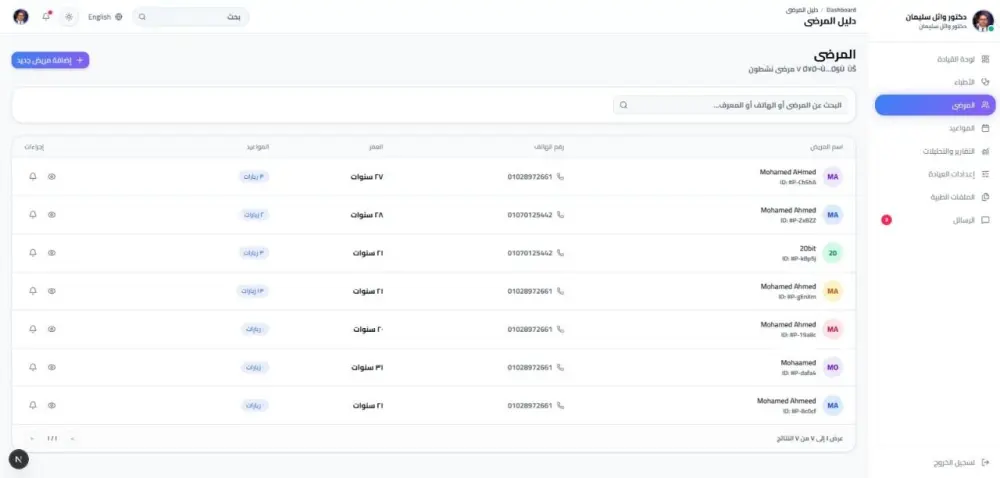Click phone icon beside 20bit's number
The width and height of the screenshot is (1000, 478).
[x=561, y=253]
